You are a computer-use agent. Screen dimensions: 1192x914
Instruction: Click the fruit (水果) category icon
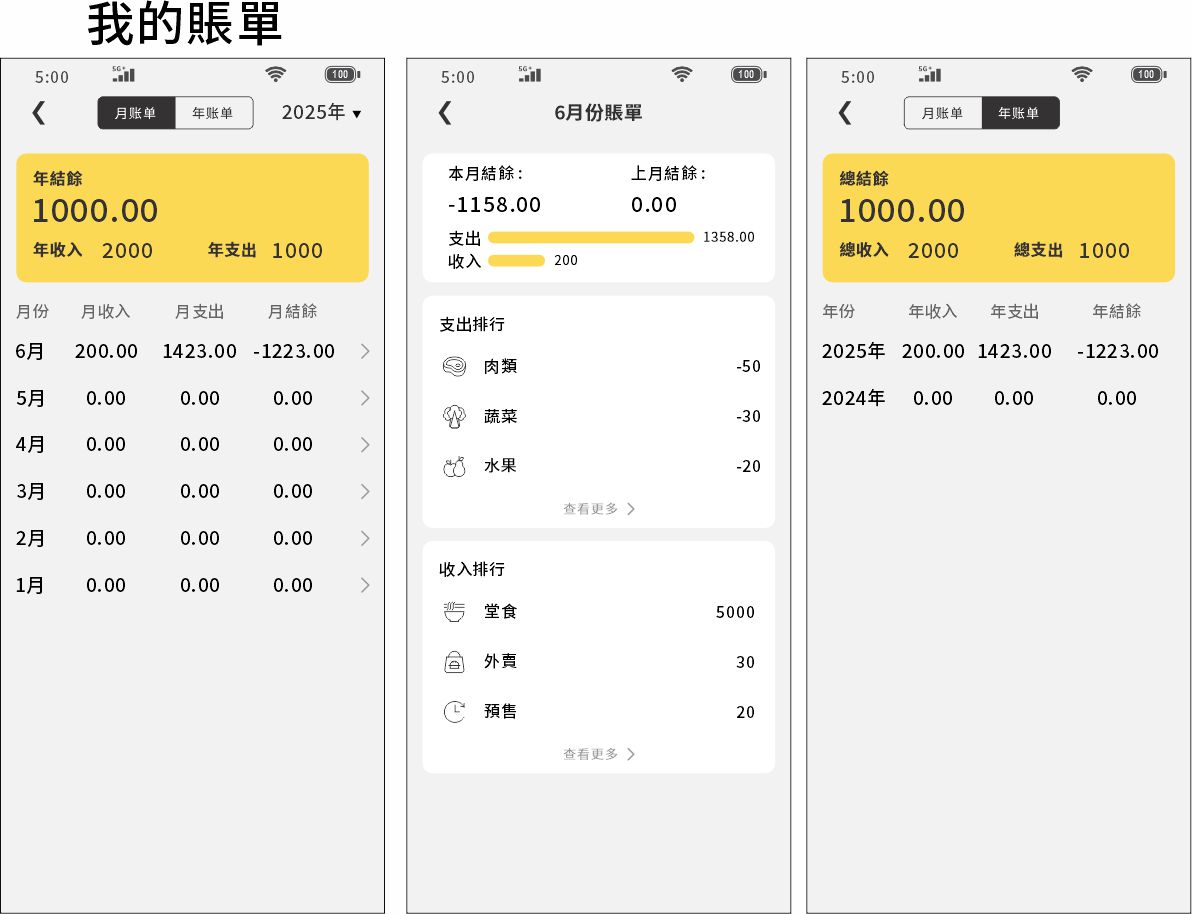pos(454,466)
